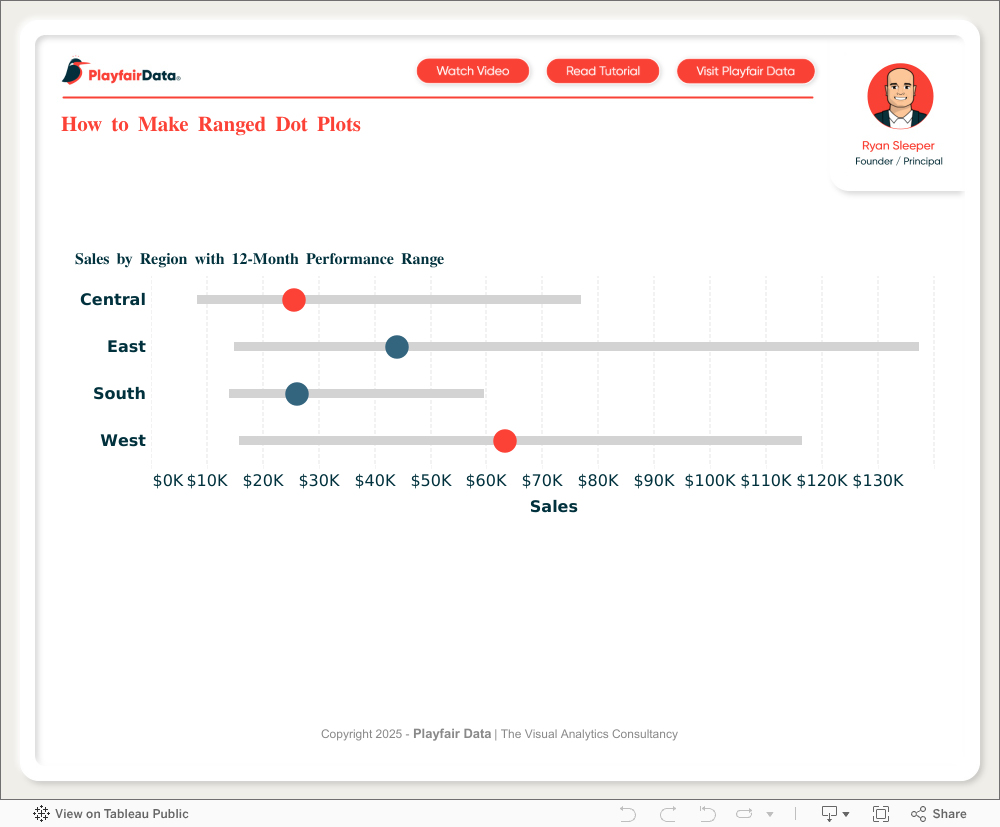Click the $130K axis tick label
This screenshot has width=1000, height=827.
(x=878, y=481)
